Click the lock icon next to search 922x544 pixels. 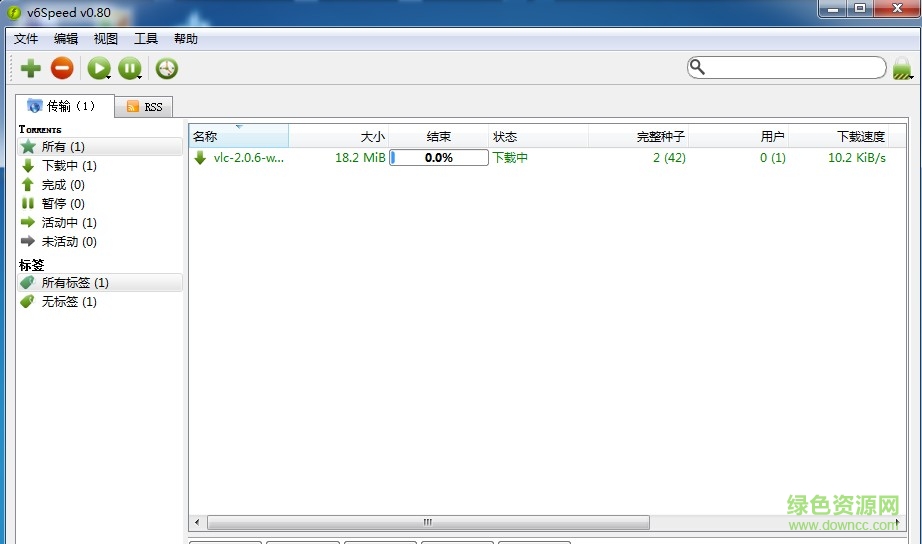[902, 68]
